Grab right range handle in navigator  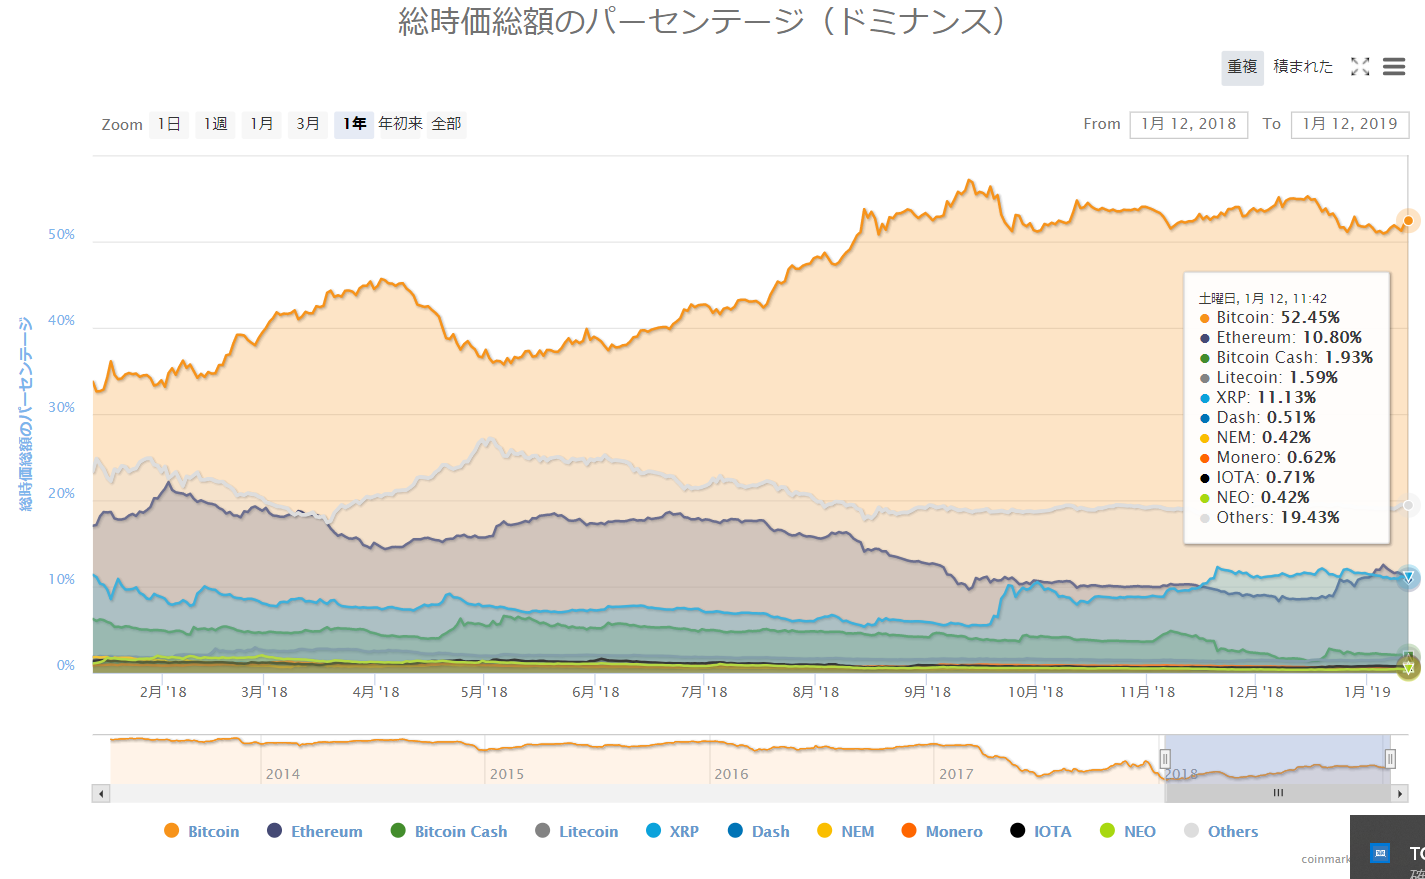[x=1390, y=759]
